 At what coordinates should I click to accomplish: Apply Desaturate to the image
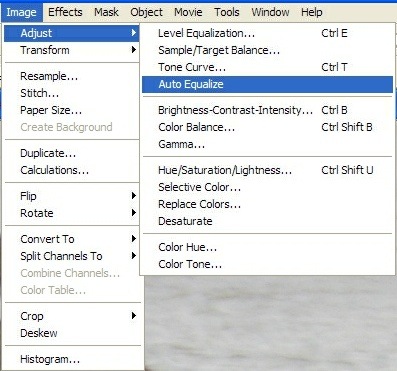[267, 221]
